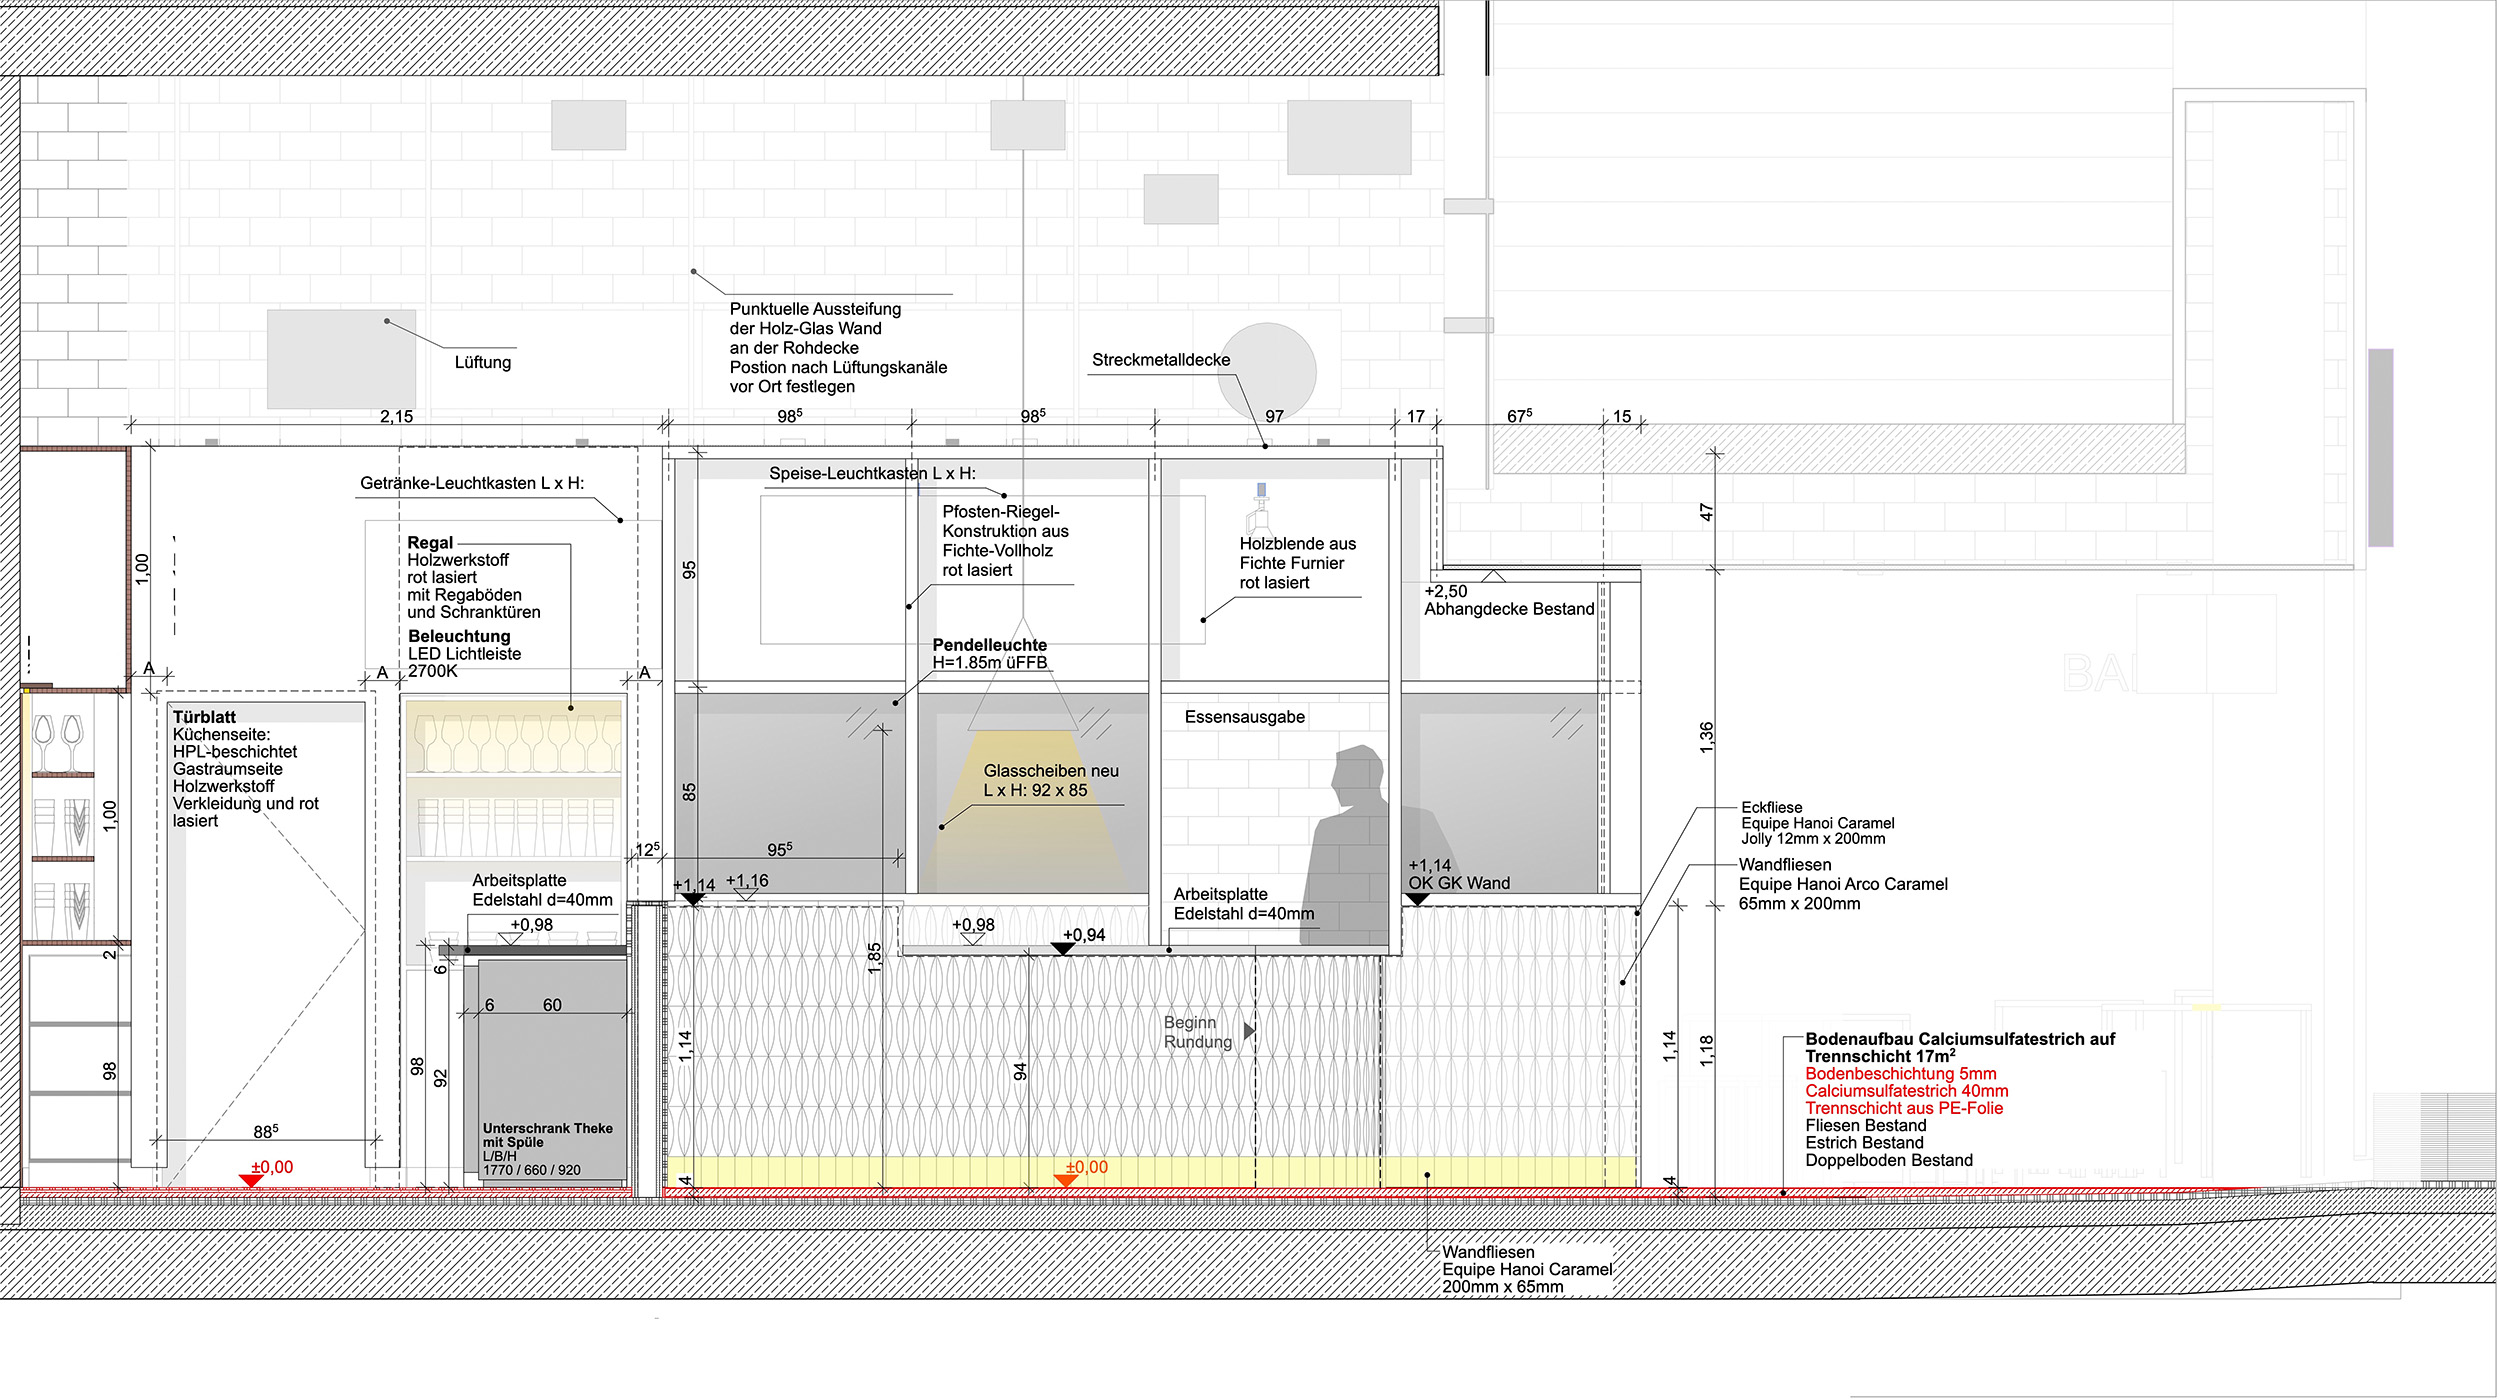2500x1400 pixels.
Task: Click the 2,15 dimension value
Action: pyautogui.click(x=396, y=416)
